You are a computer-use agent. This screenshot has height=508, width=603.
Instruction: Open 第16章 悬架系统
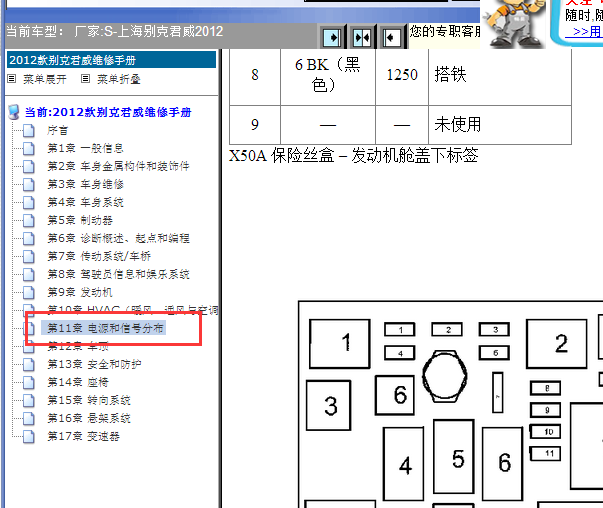(x=88, y=418)
